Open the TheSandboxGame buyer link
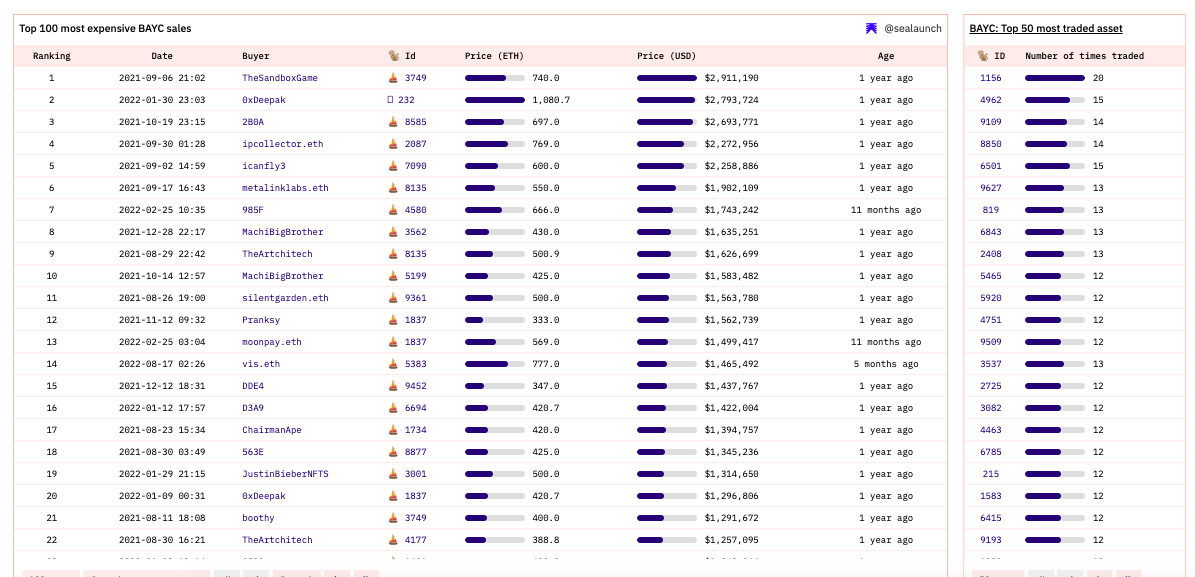Viewport: 1195px width, 577px height. click(x=279, y=78)
